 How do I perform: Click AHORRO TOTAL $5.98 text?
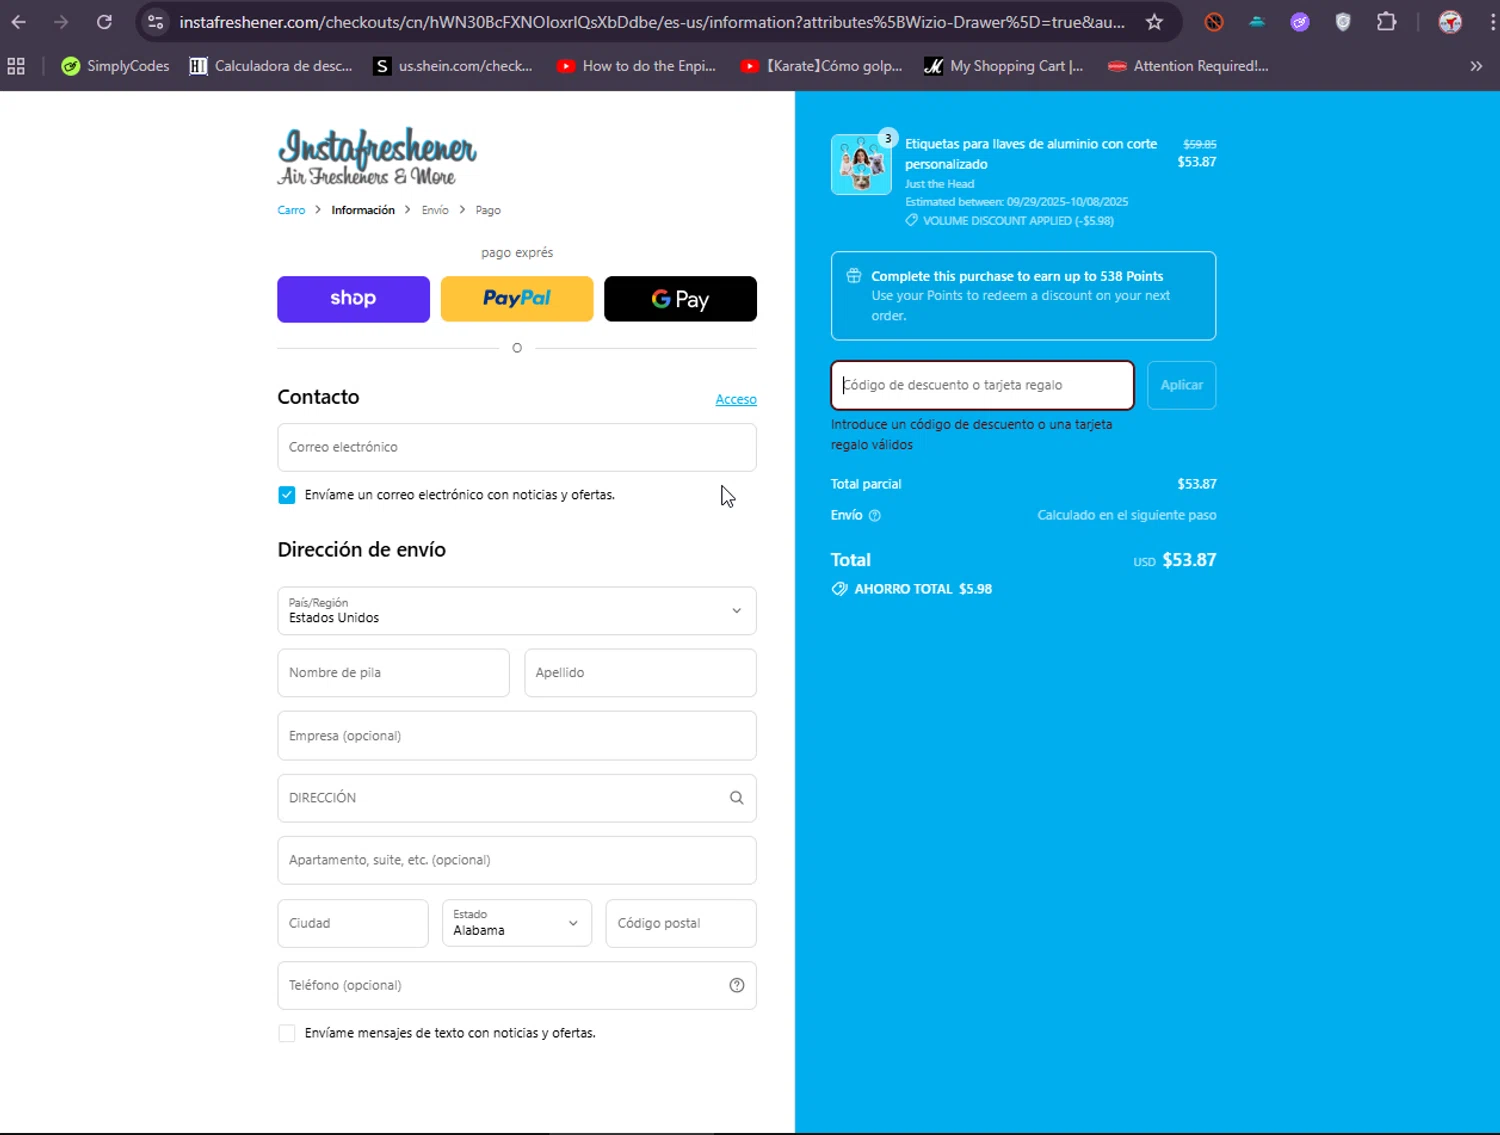(923, 589)
